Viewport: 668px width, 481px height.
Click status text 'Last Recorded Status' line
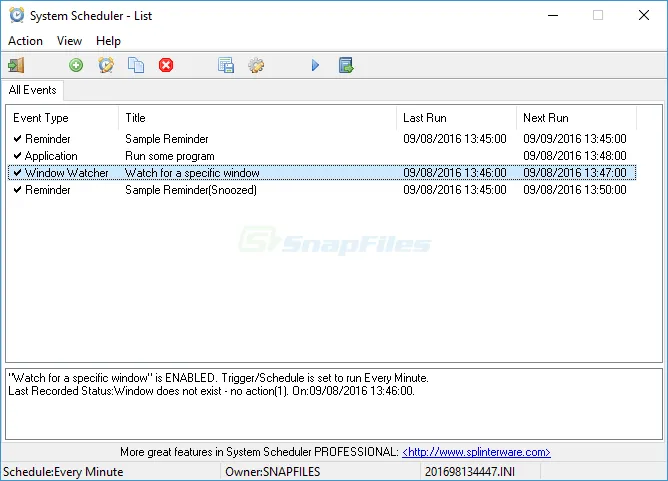(x=211, y=391)
